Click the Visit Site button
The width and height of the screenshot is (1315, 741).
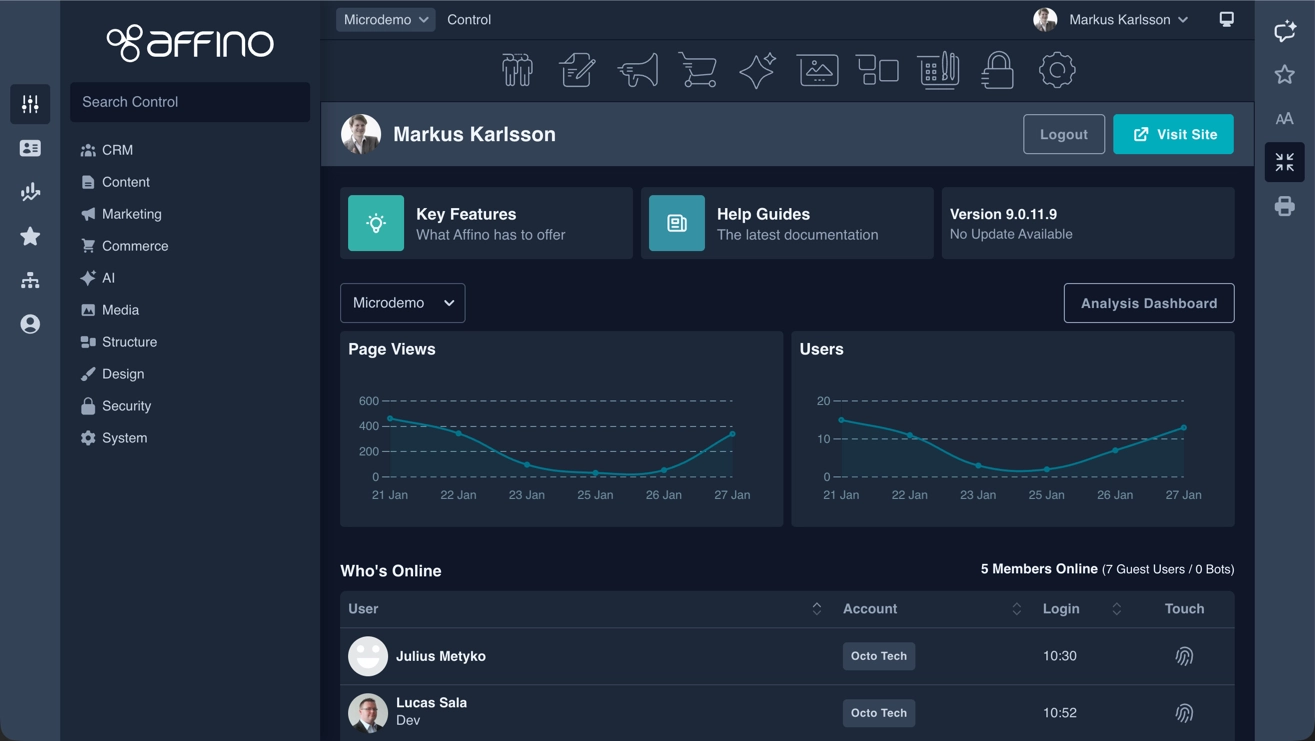point(1173,134)
